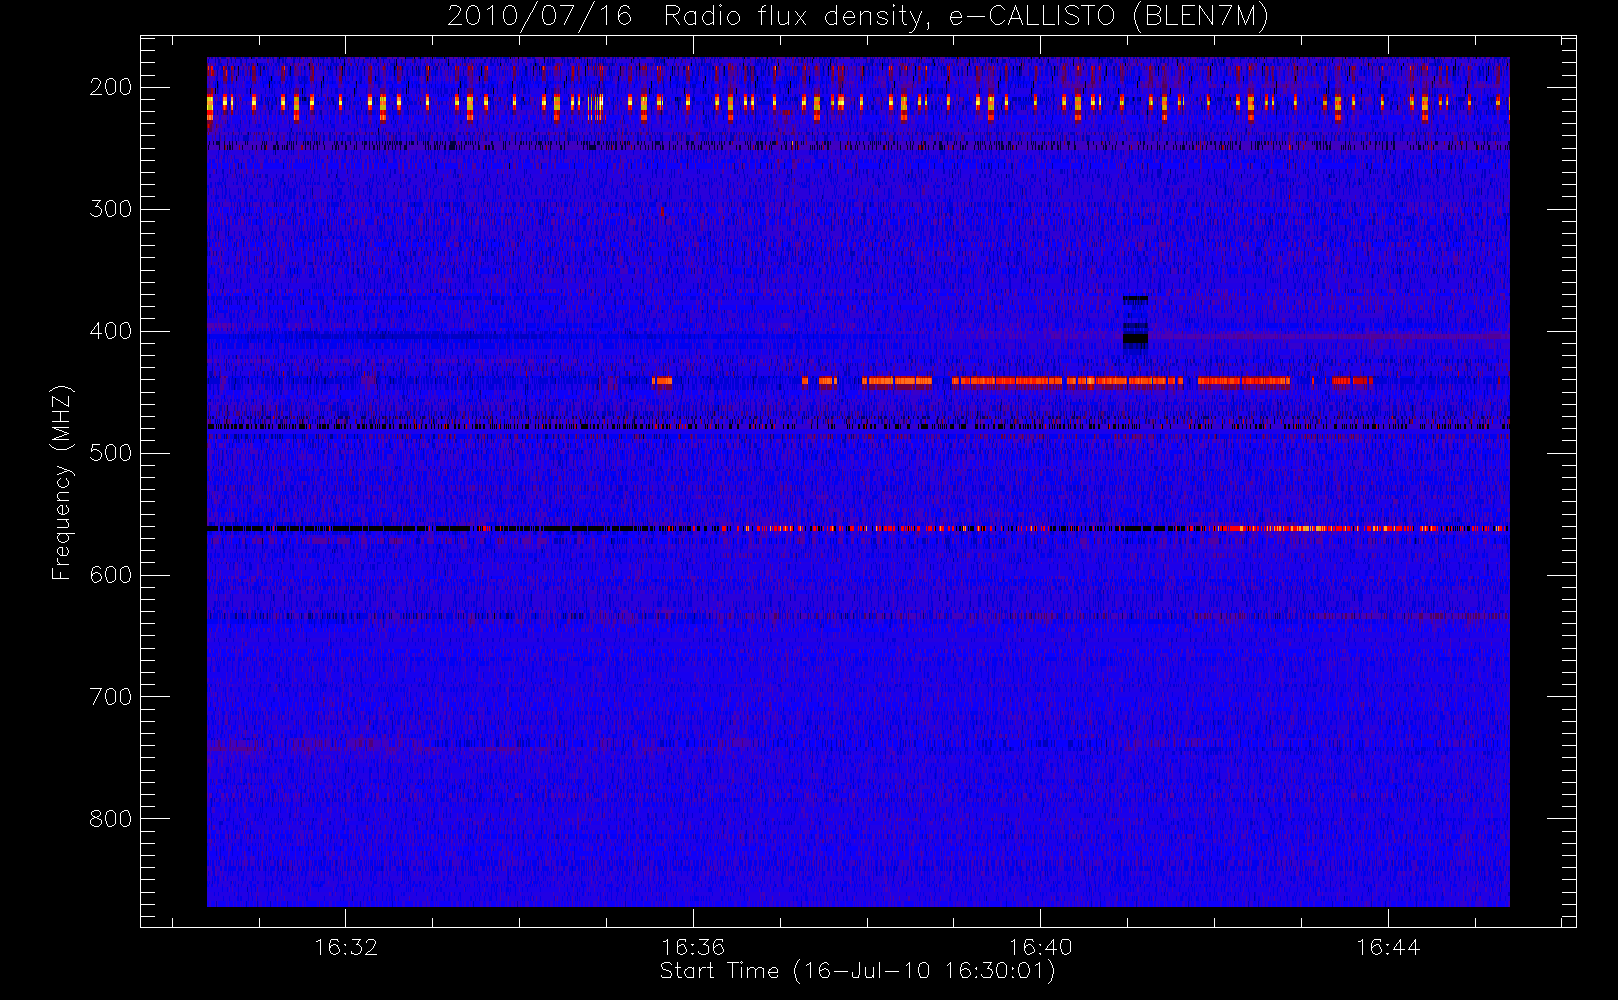Viewport: 1618px width, 1000px height.
Task: Click the 'Start Time (16-Jul-10 16:30:01)' label
Action: point(857,971)
